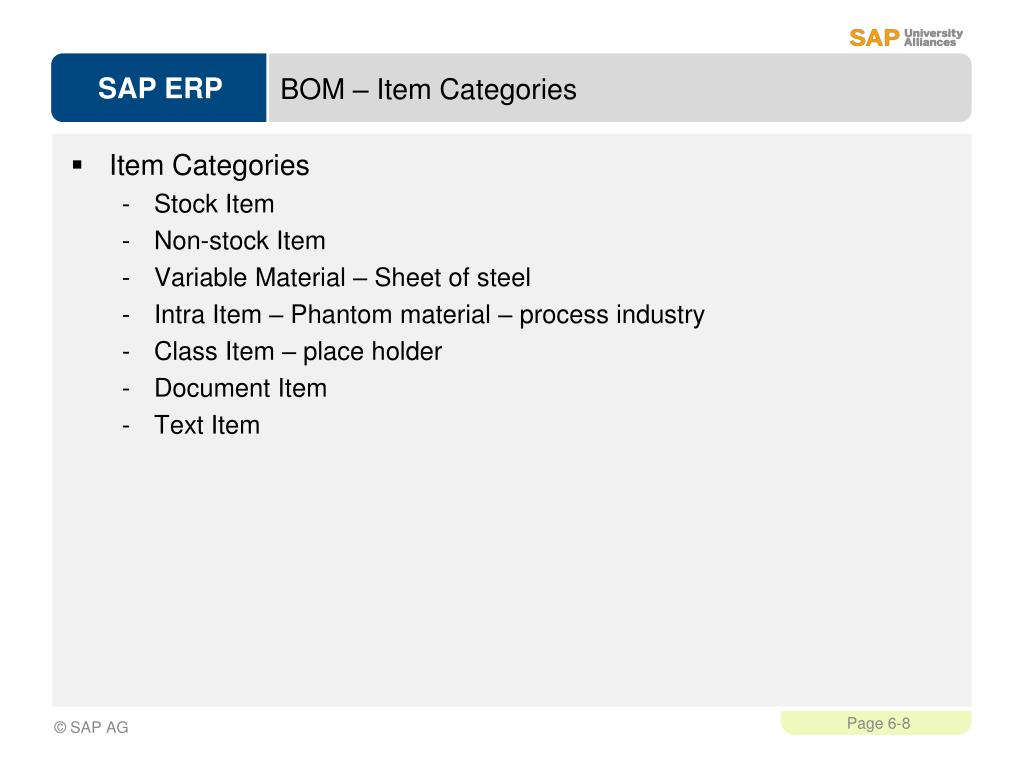This screenshot has width=1024, height=768.
Task: Click the © SAP AG copyright text
Action: coord(91,727)
